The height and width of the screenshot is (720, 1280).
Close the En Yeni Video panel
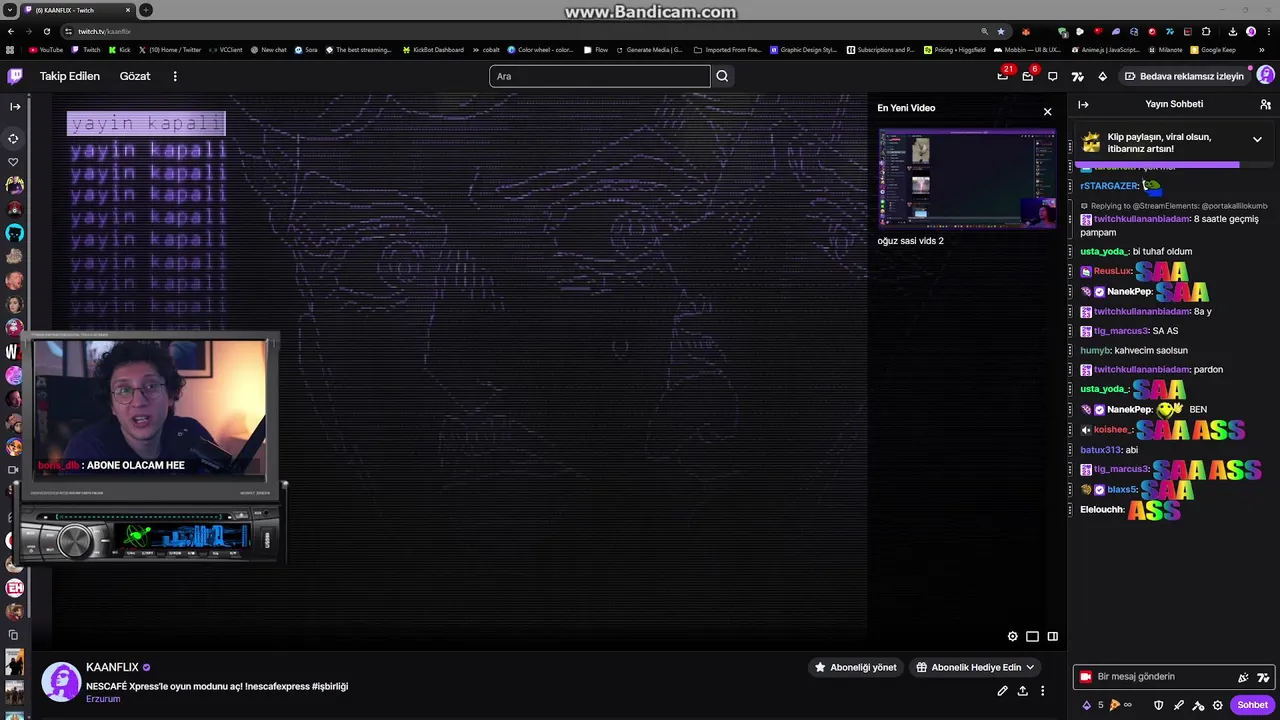click(1047, 111)
